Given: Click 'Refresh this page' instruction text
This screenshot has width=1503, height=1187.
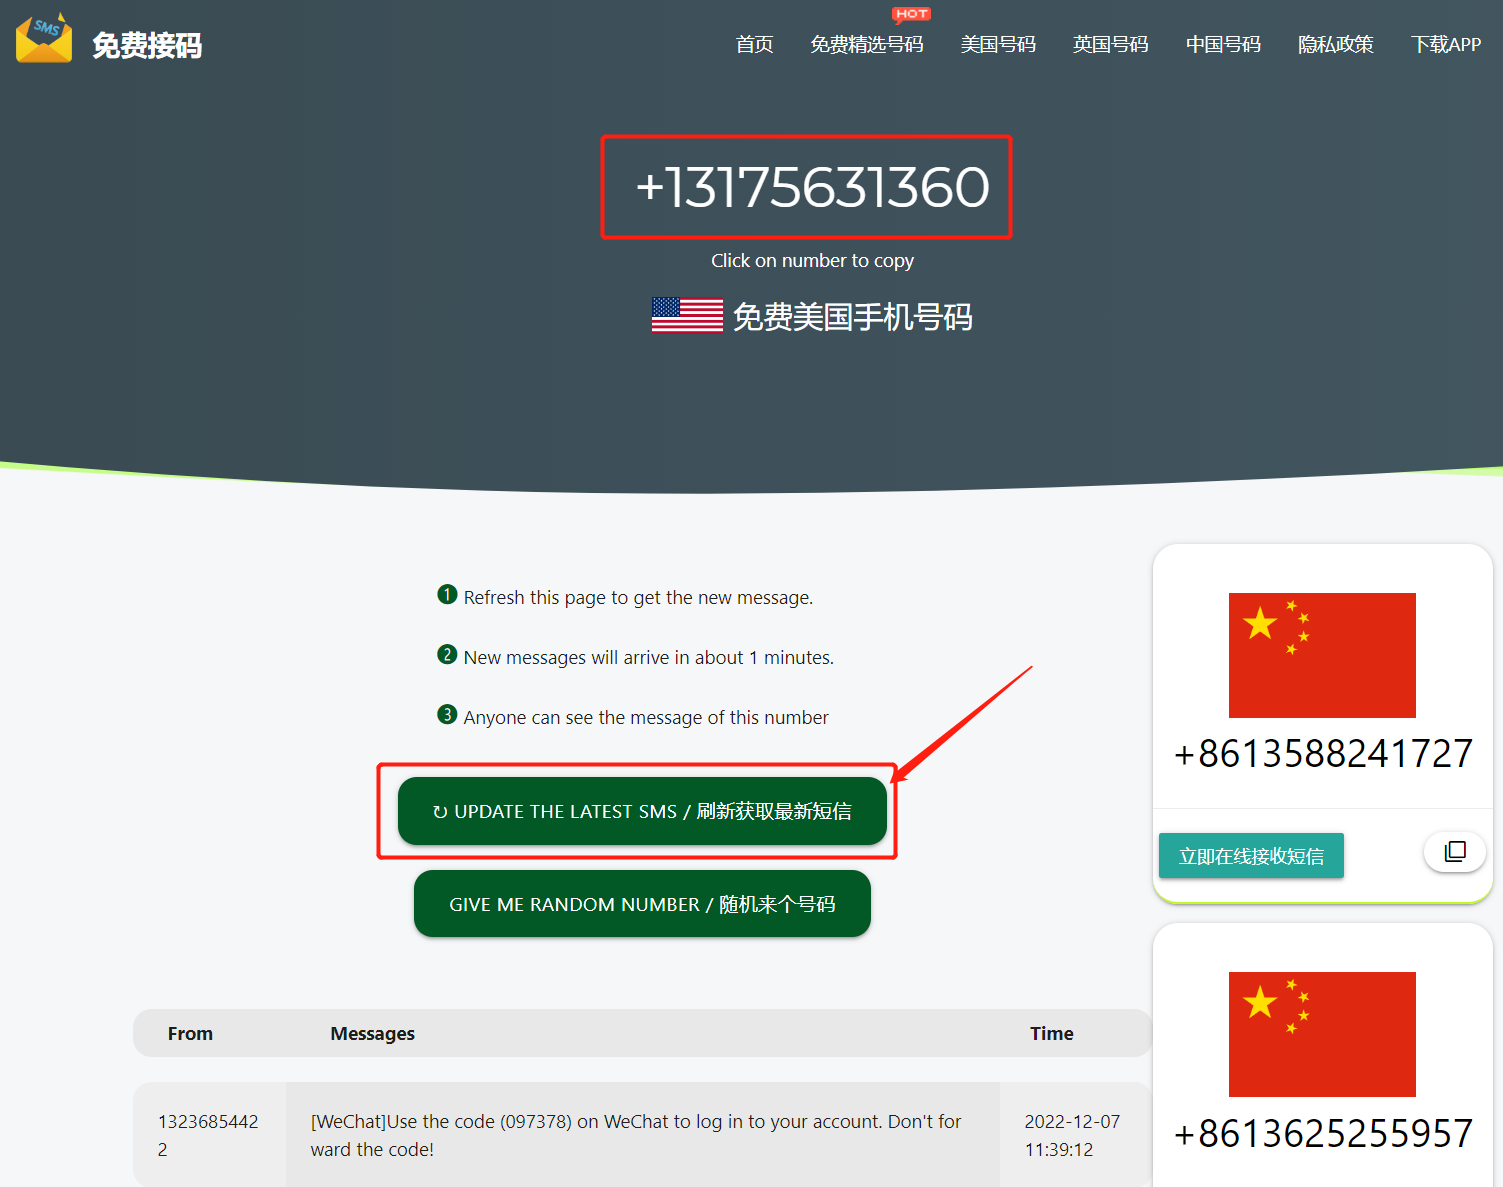Looking at the screenshot, I should tap(638, 598).
